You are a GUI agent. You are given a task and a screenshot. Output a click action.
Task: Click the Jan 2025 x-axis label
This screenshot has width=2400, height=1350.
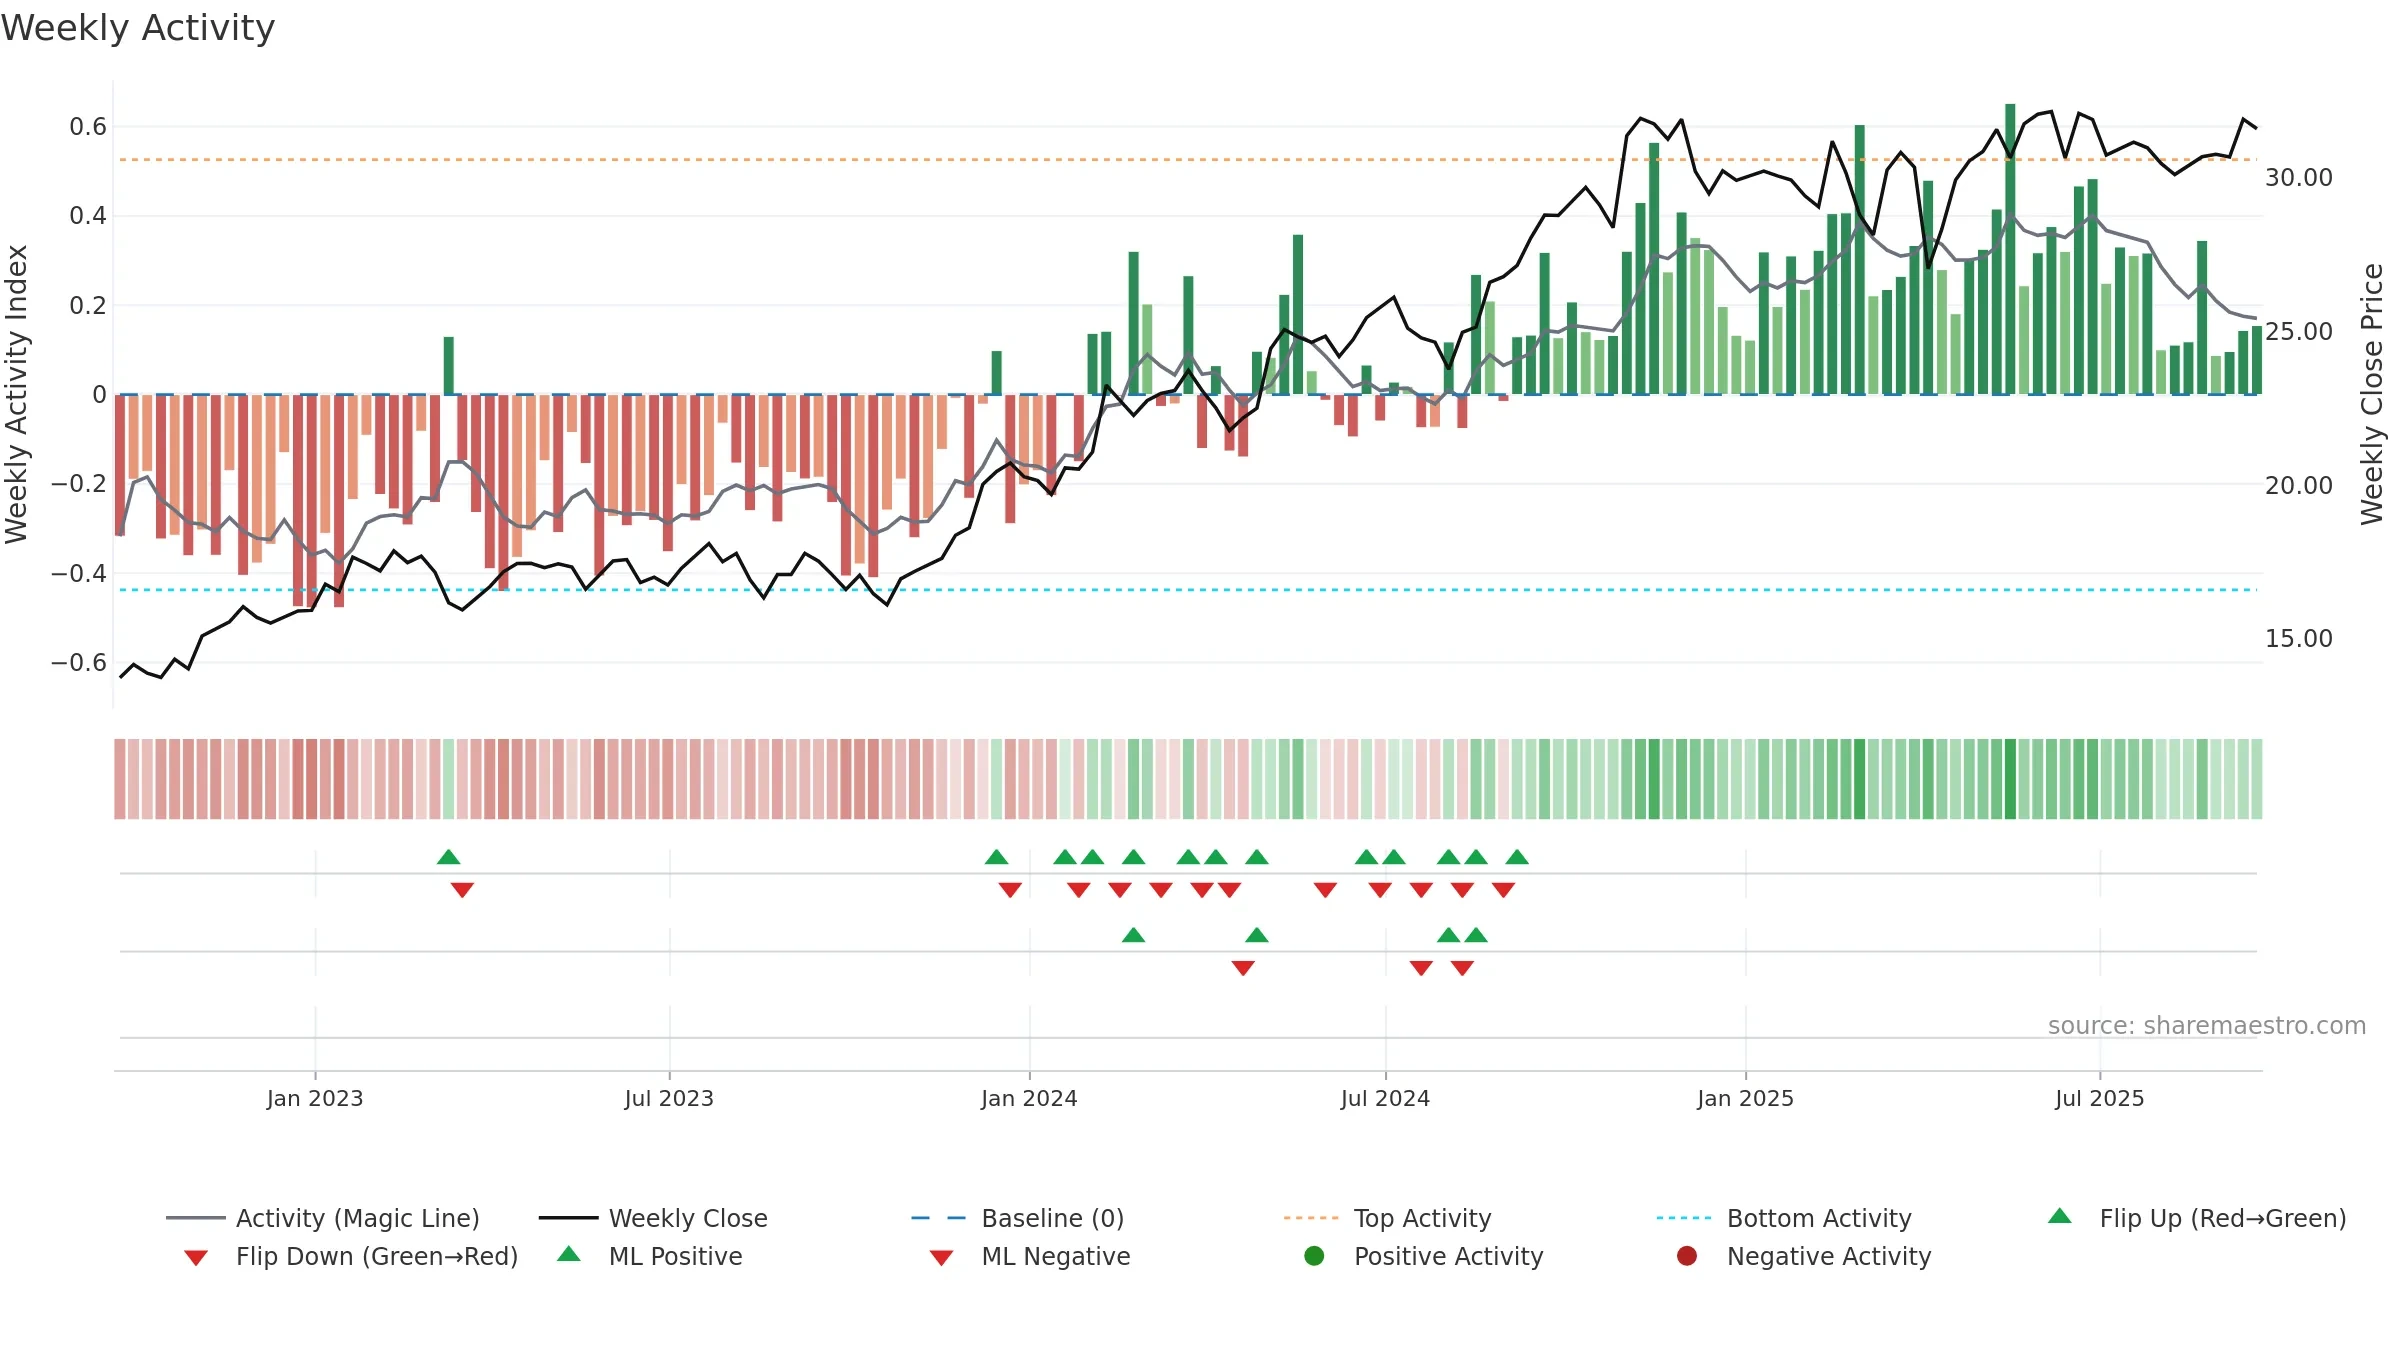(x=1745, y=1098)
